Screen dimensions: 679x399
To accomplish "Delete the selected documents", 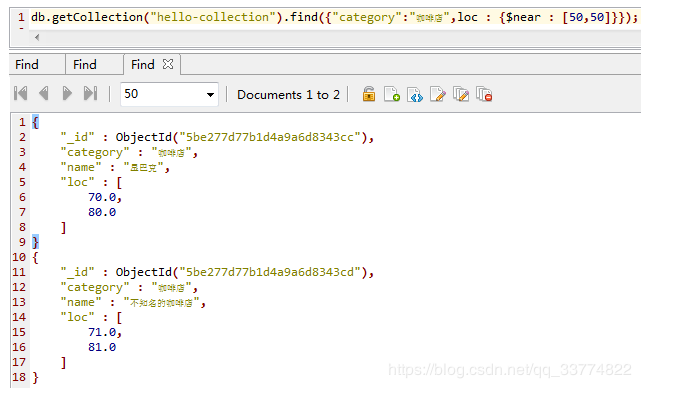I will pyautogui.click(x=484, y=94).
